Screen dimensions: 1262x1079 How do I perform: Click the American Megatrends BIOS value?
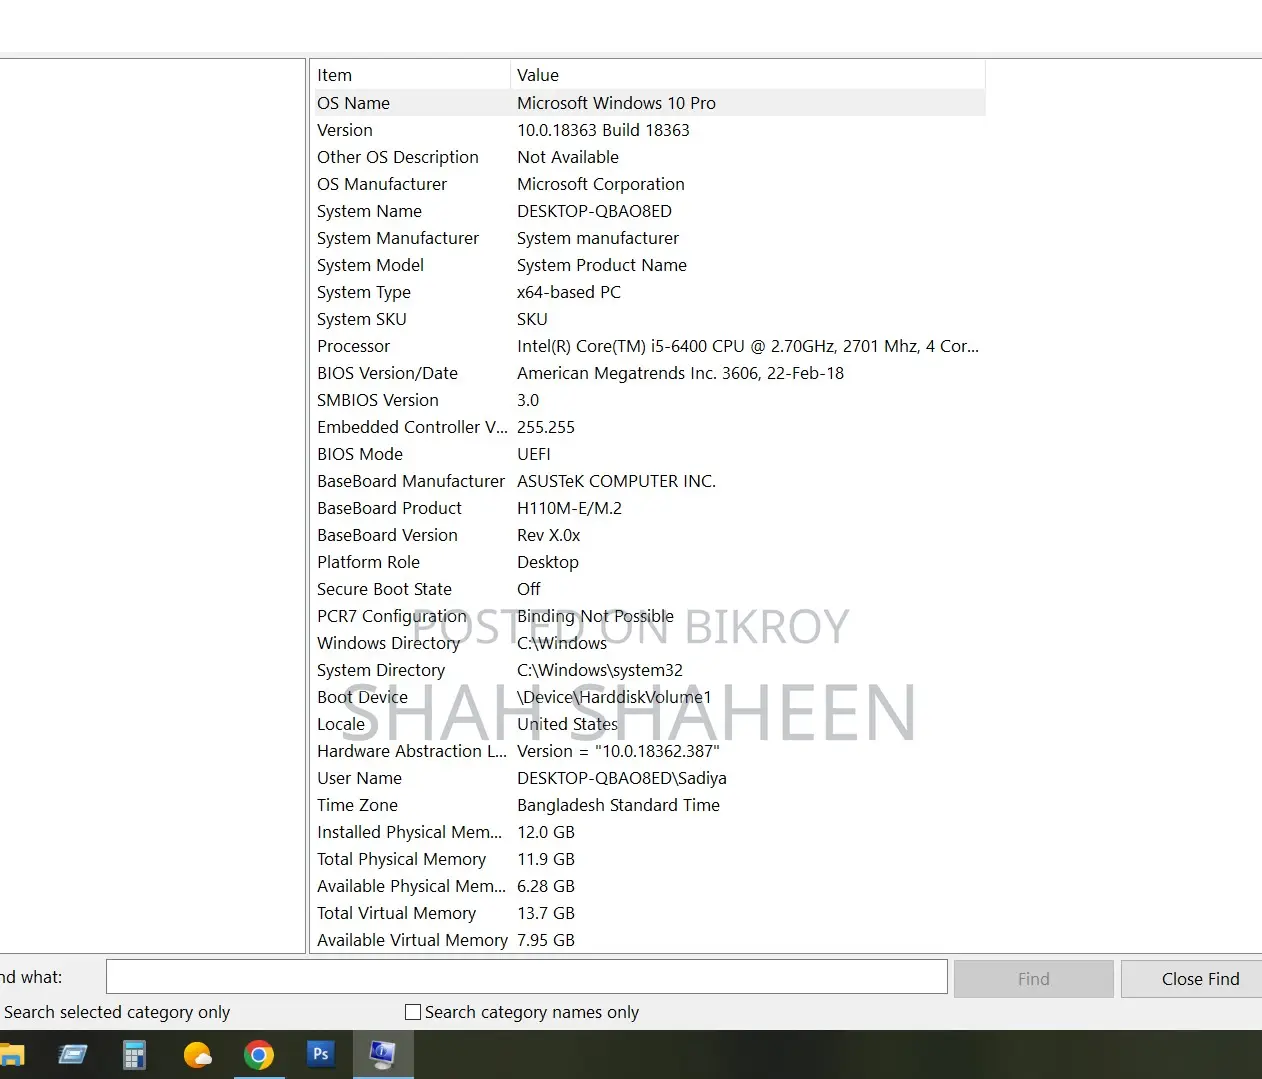coord(680,373)
